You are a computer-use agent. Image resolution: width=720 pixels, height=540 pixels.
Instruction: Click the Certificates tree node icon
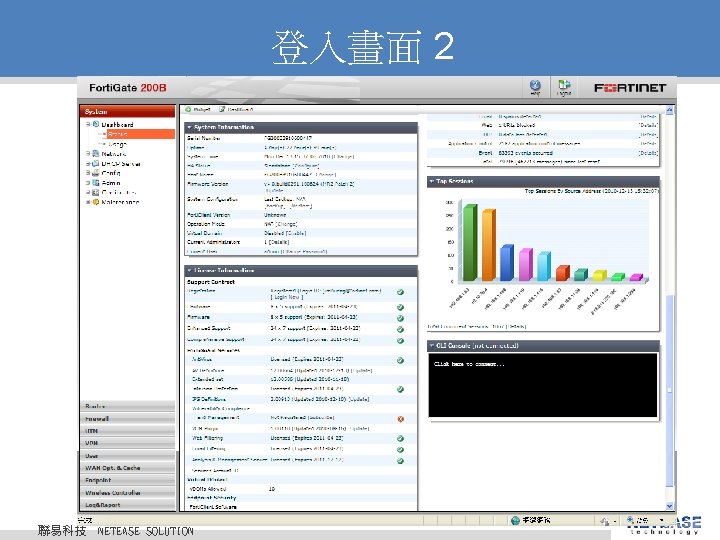(x=96, y=192)
